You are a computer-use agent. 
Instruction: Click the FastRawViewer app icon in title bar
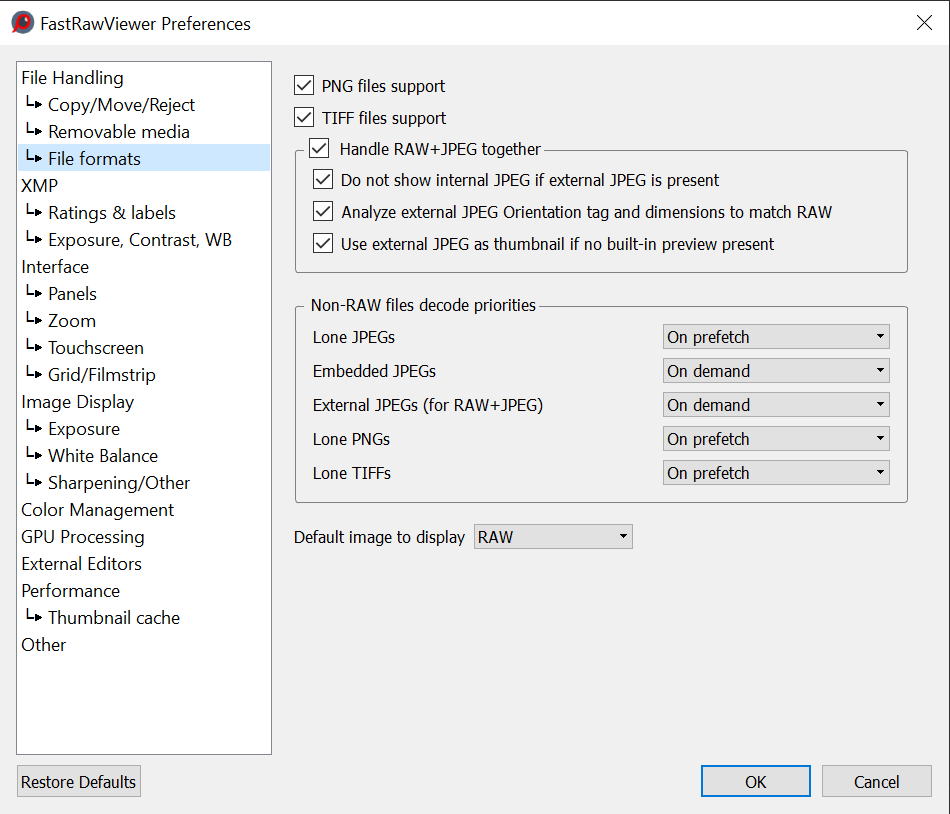(x=22, y=23)
